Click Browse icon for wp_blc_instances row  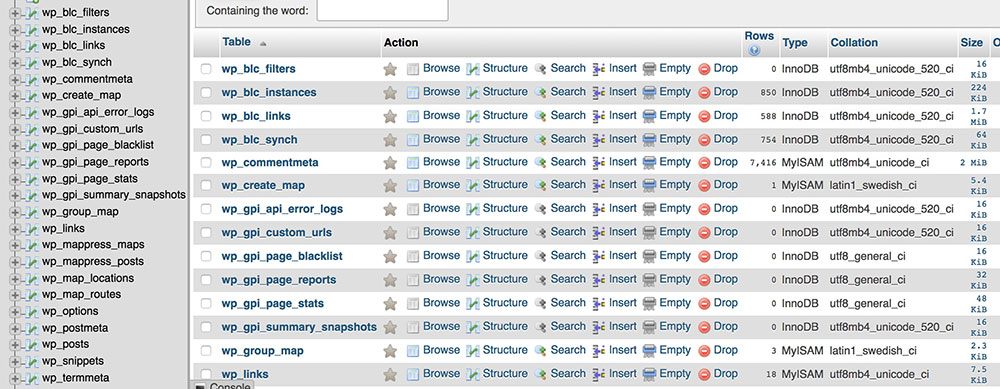point(413,92)
